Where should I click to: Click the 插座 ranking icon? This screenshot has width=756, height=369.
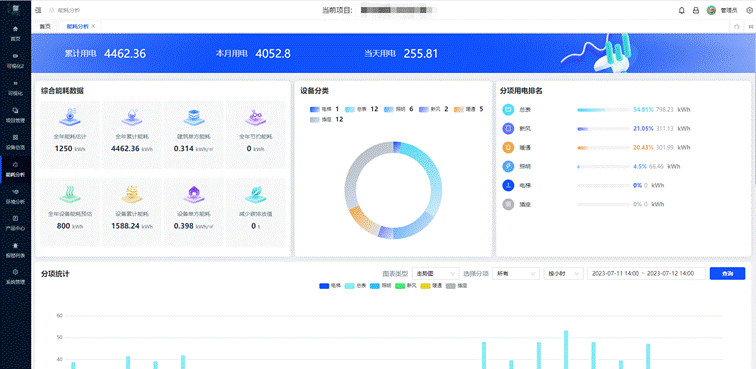pyautogui.click(x=508, y=205)
